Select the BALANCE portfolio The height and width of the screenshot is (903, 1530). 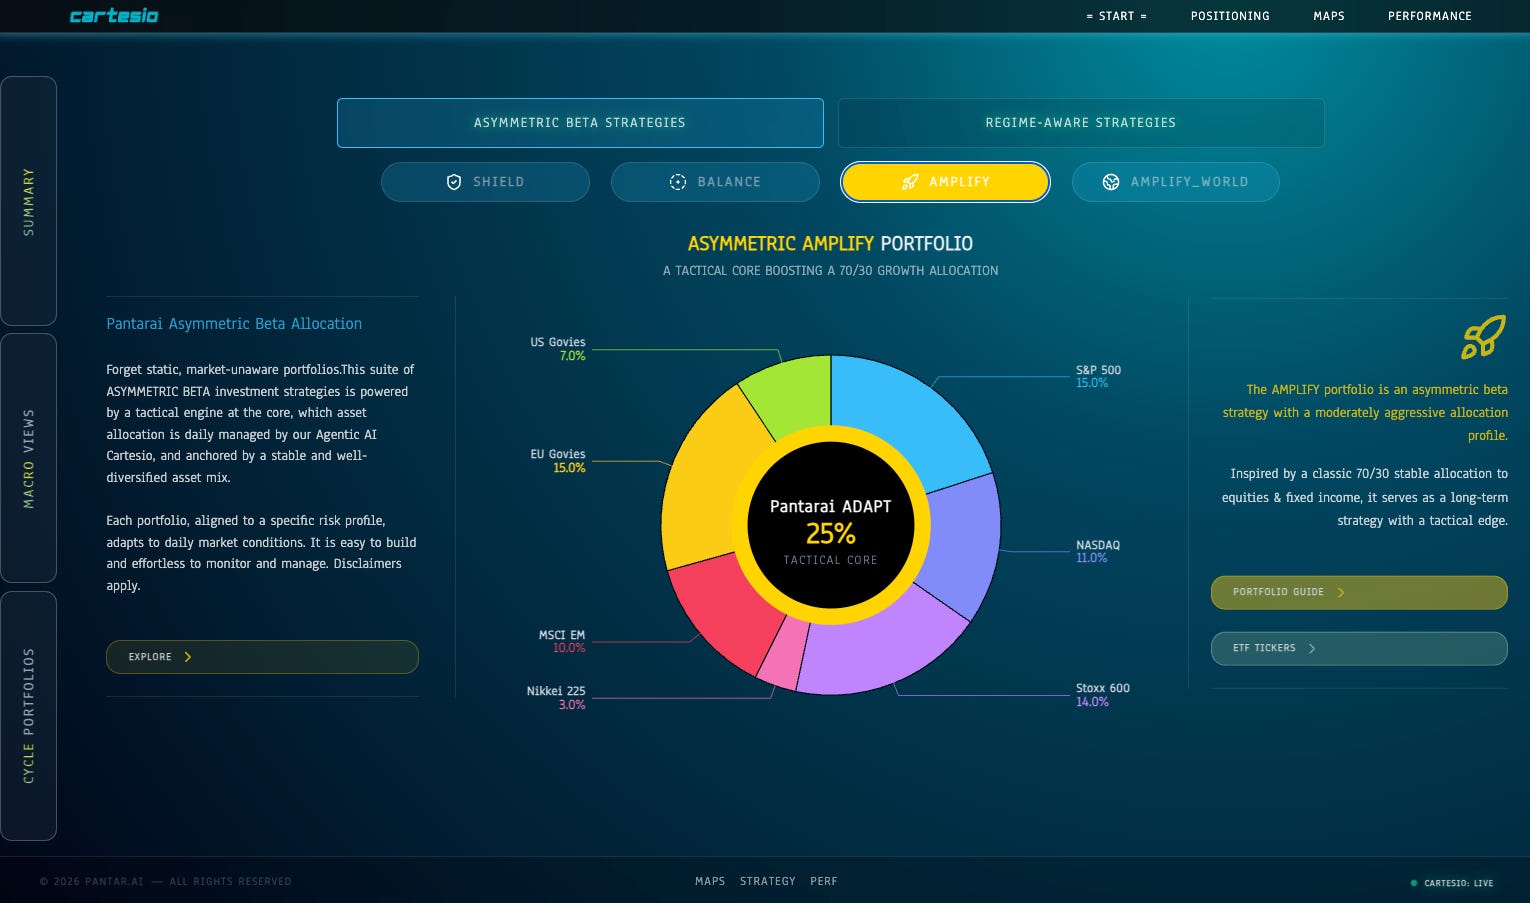715,182
